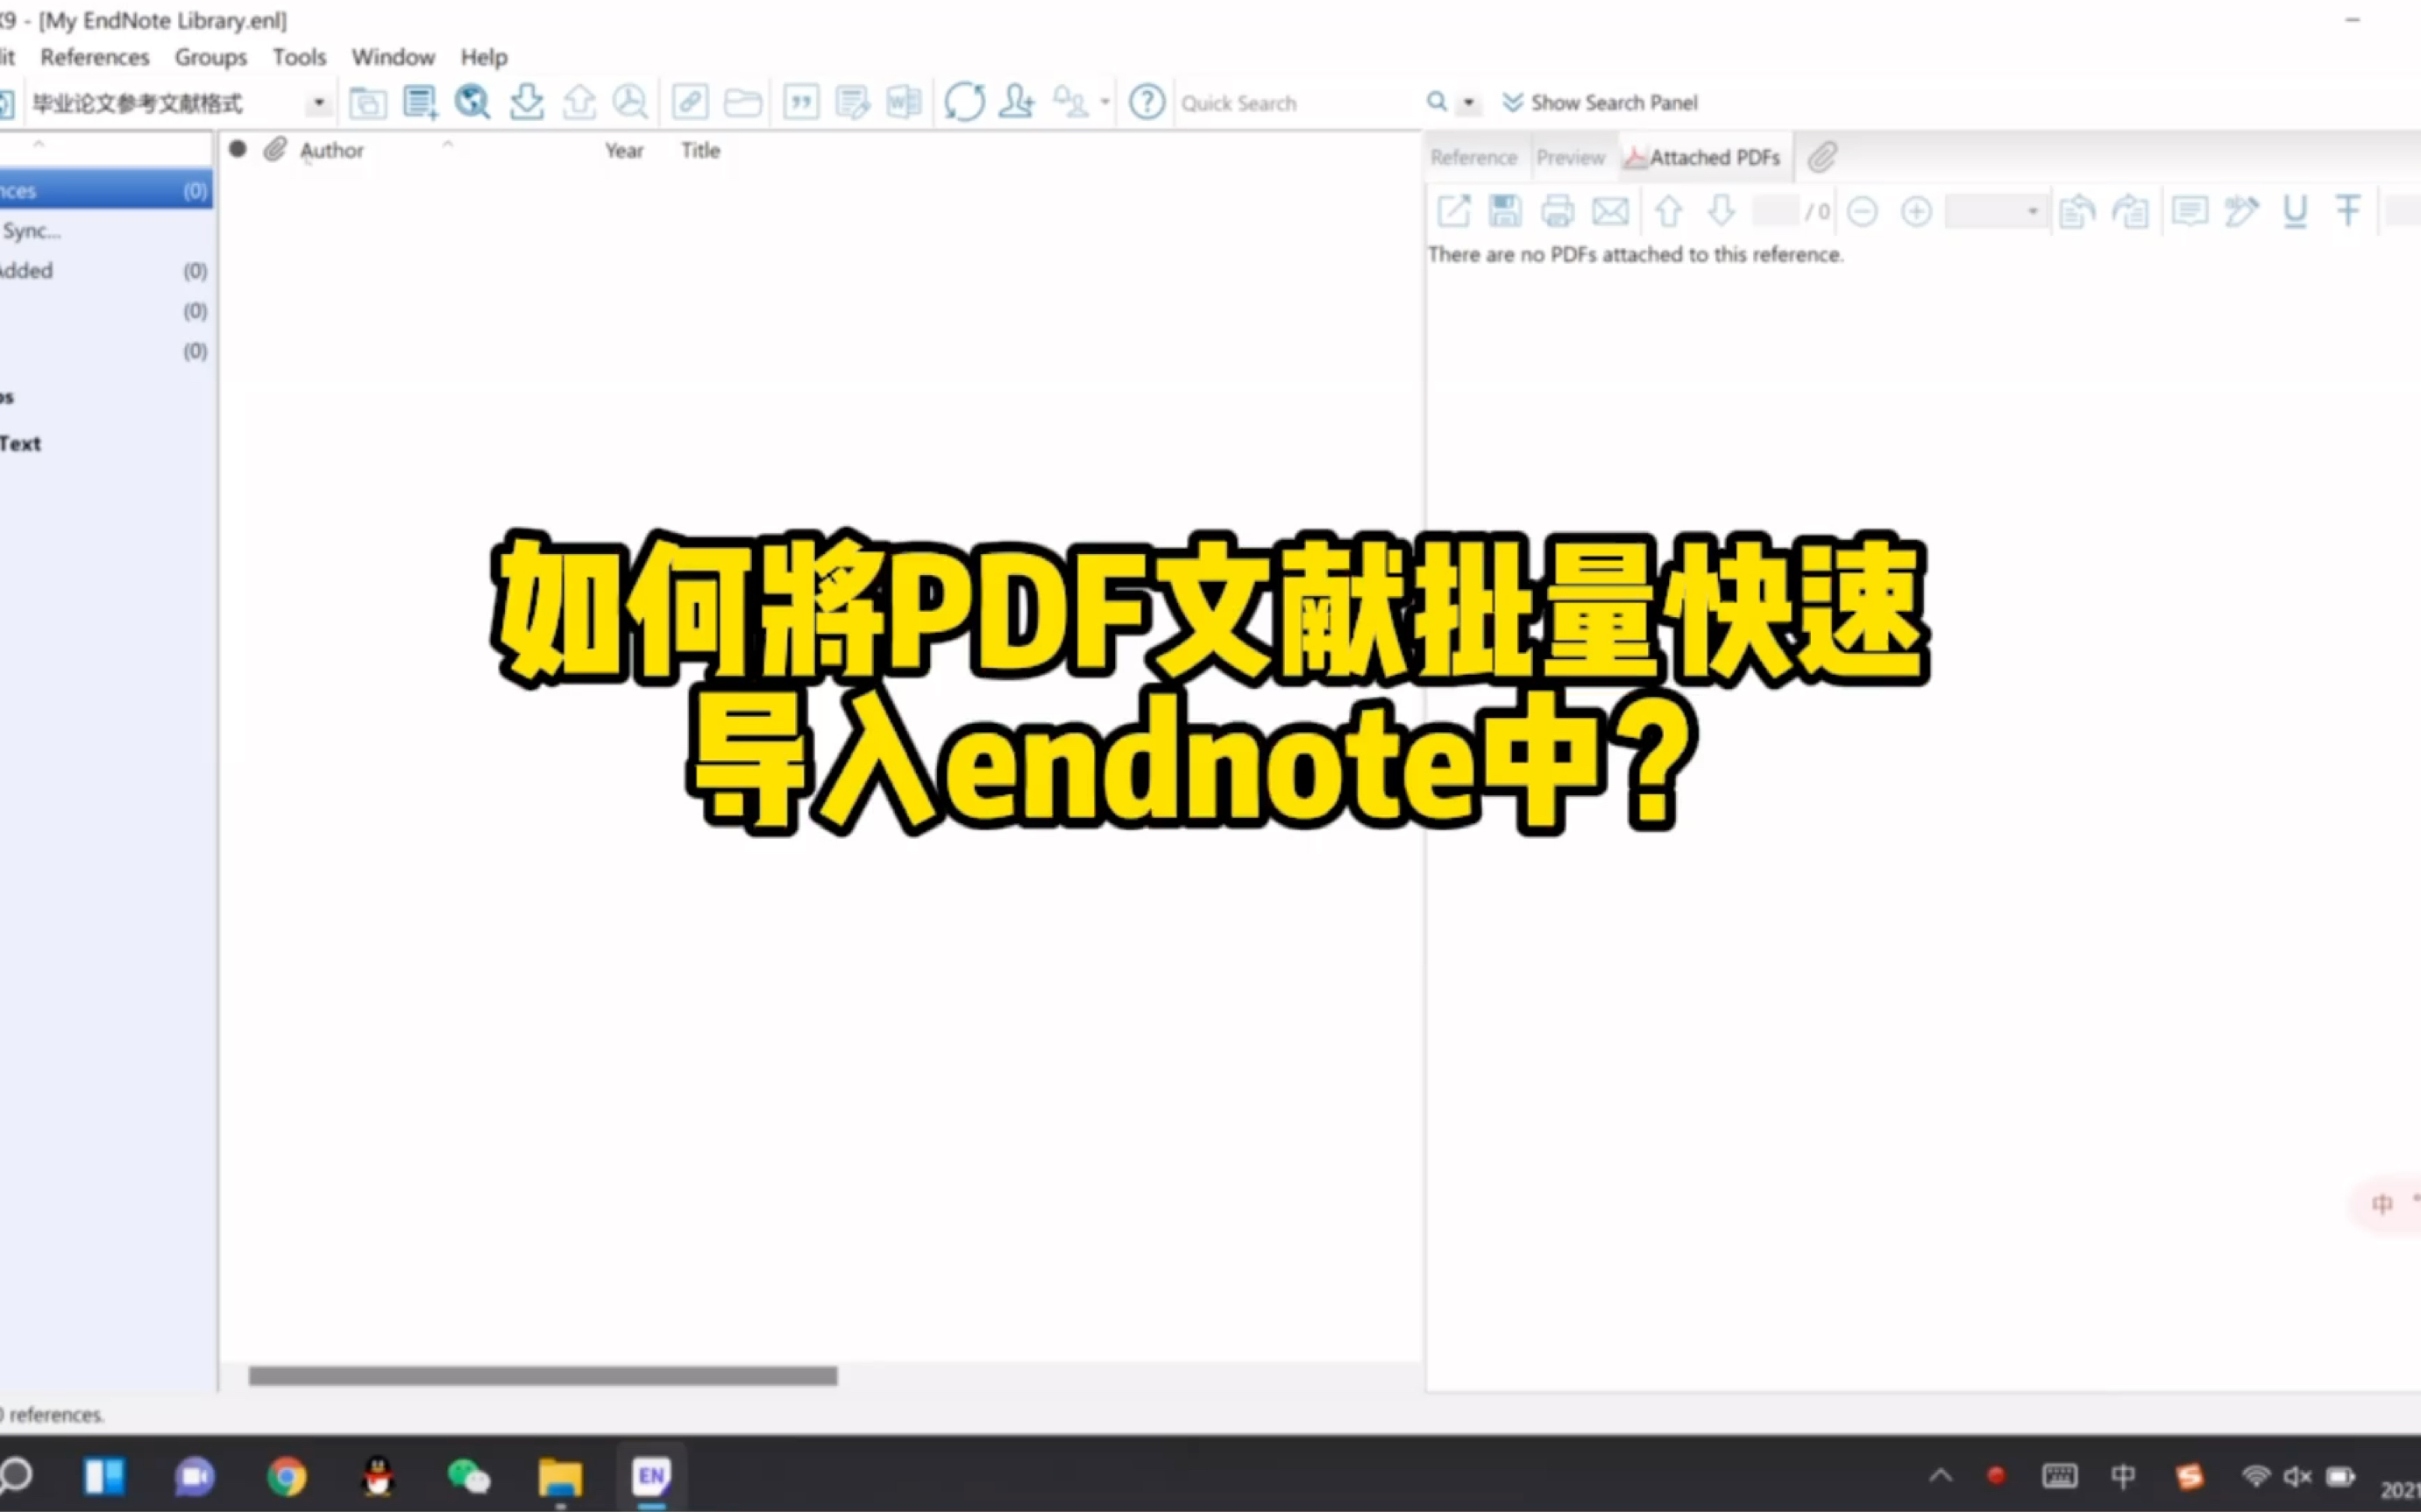This screenshot has width=2421, height=1512.
Task: Open EndNote from the taskbar
Action: pyautogui.click(x=651, y=1477)
